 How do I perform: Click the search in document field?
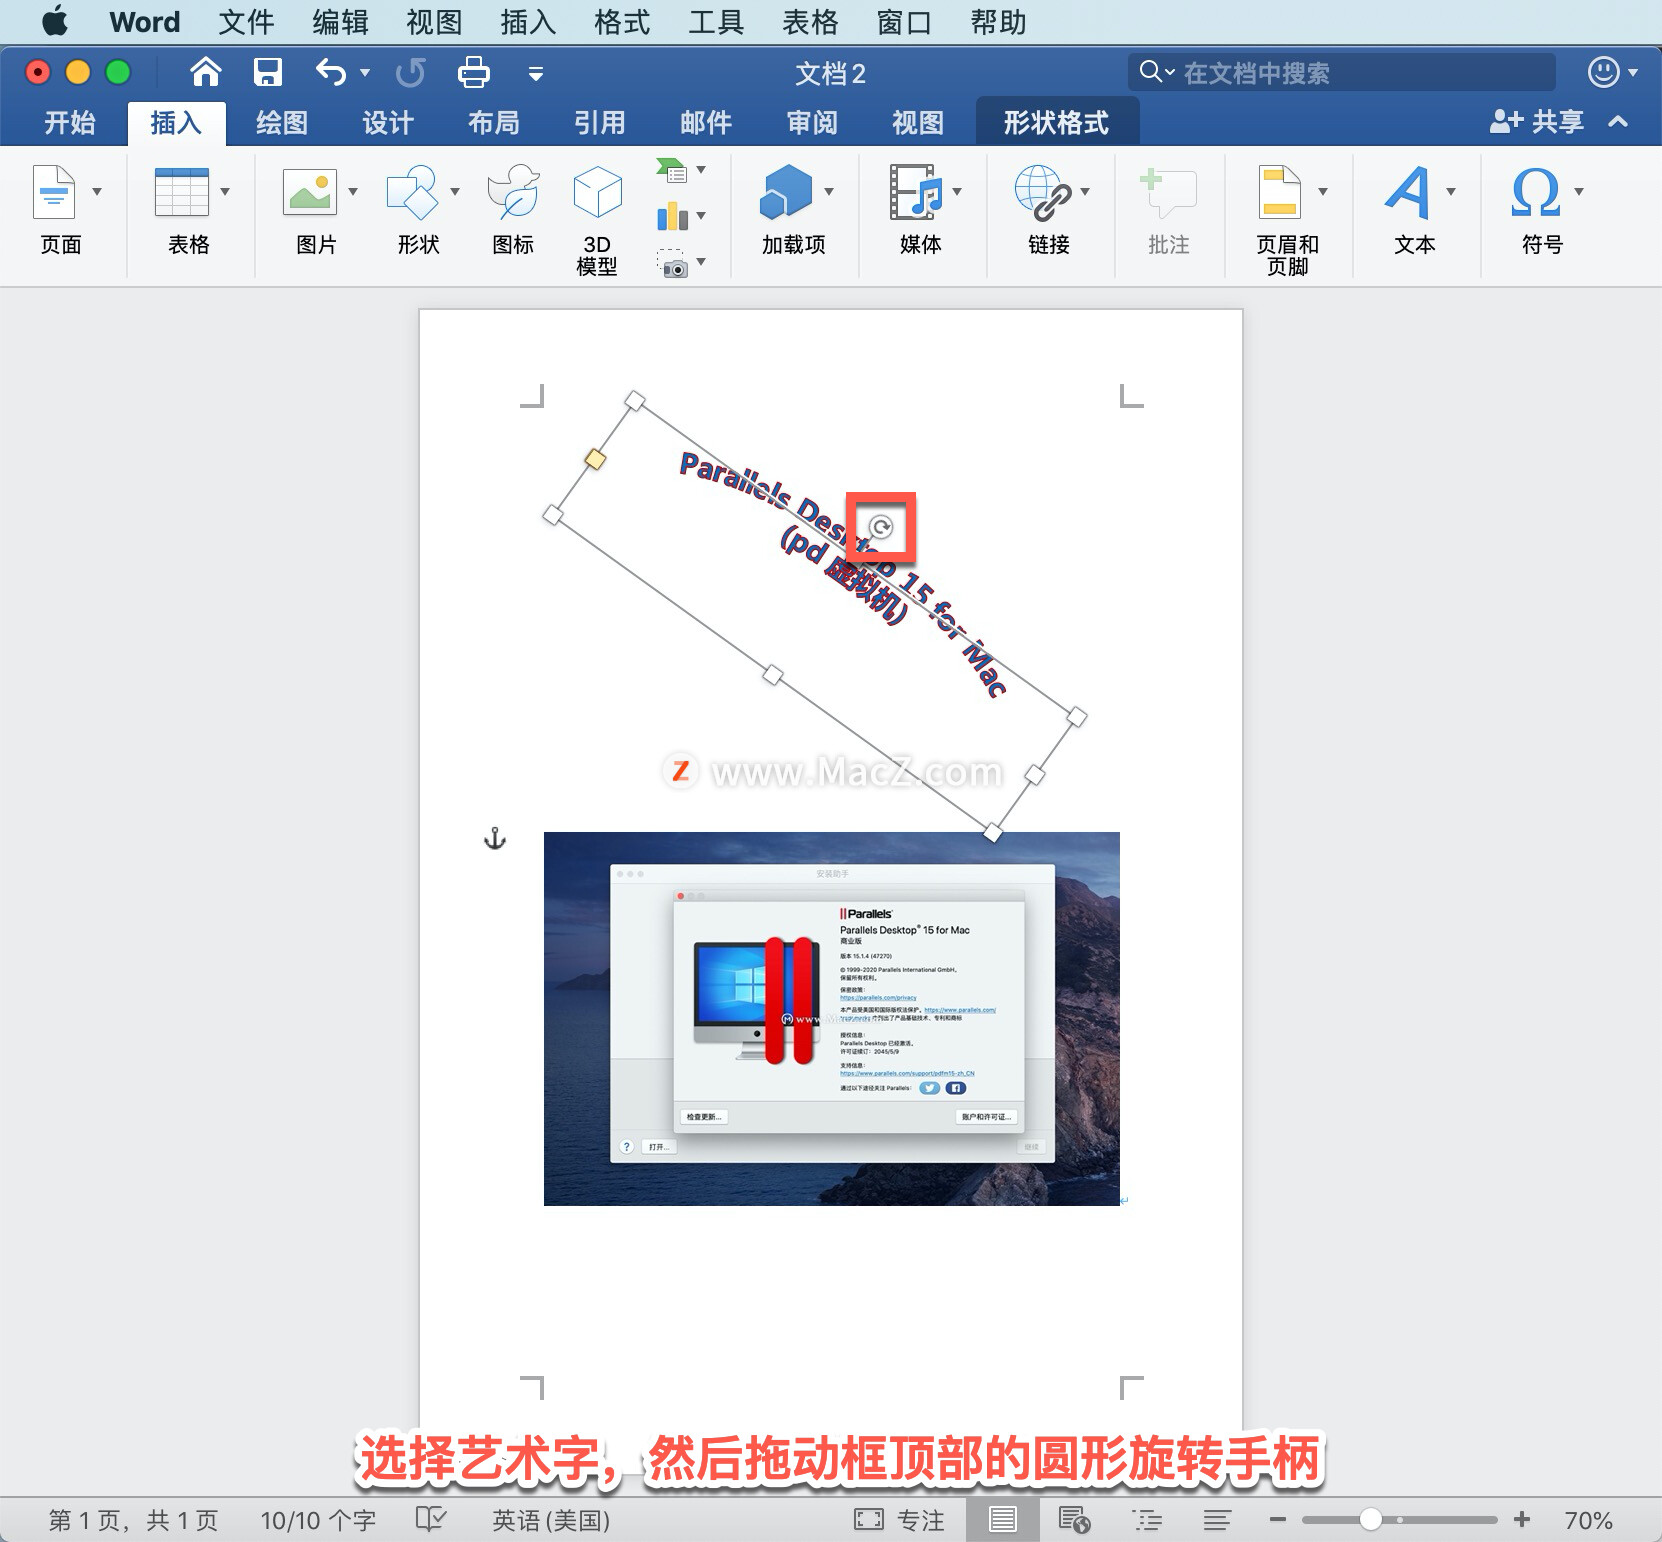[1342, 72]
